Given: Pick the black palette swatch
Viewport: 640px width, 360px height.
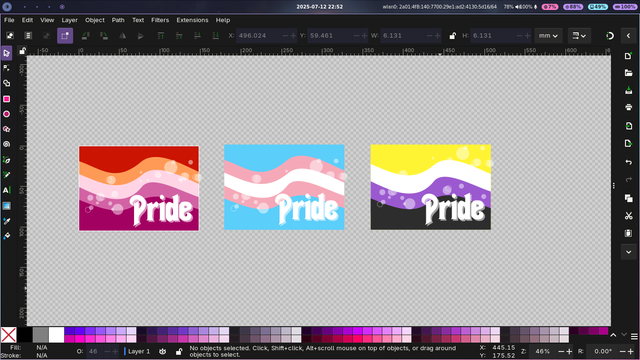Looking at the screenshot, I should [24, 335].
